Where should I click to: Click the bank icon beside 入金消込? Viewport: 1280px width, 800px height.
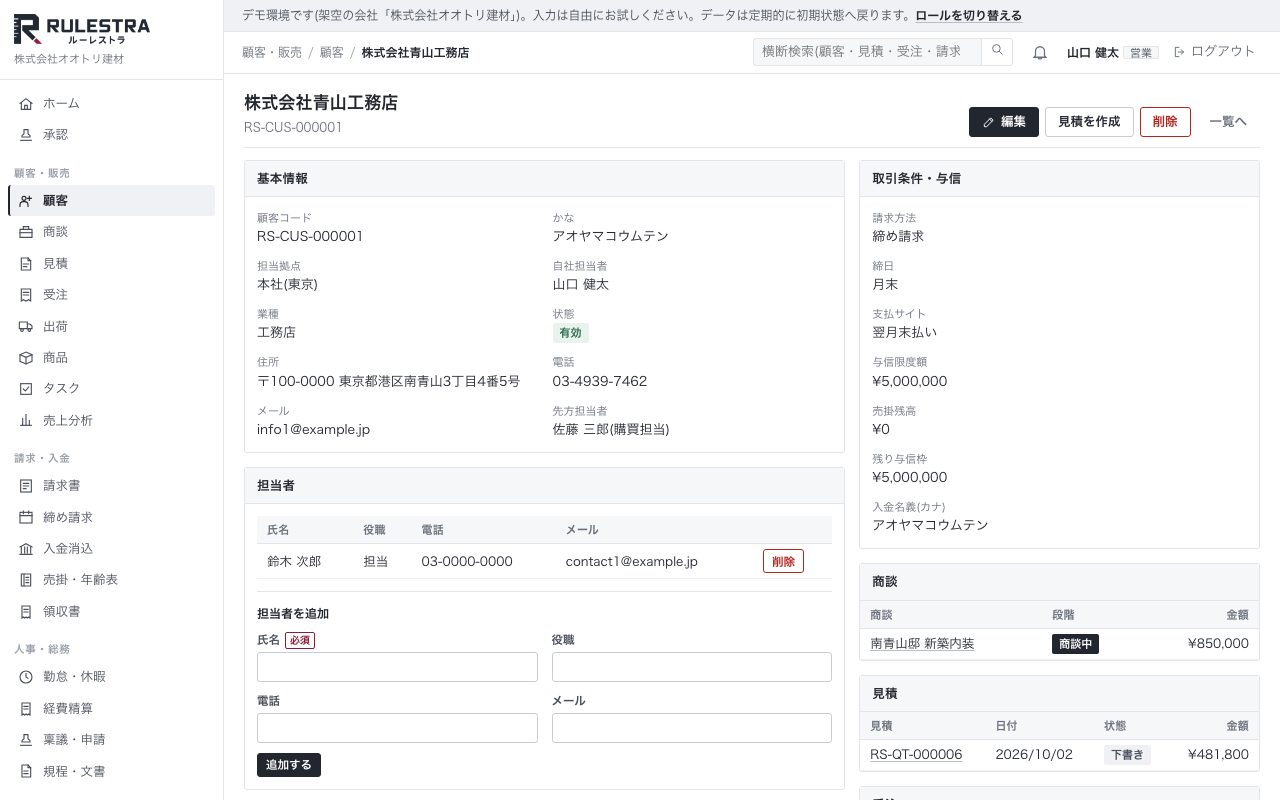pos(26,549)
